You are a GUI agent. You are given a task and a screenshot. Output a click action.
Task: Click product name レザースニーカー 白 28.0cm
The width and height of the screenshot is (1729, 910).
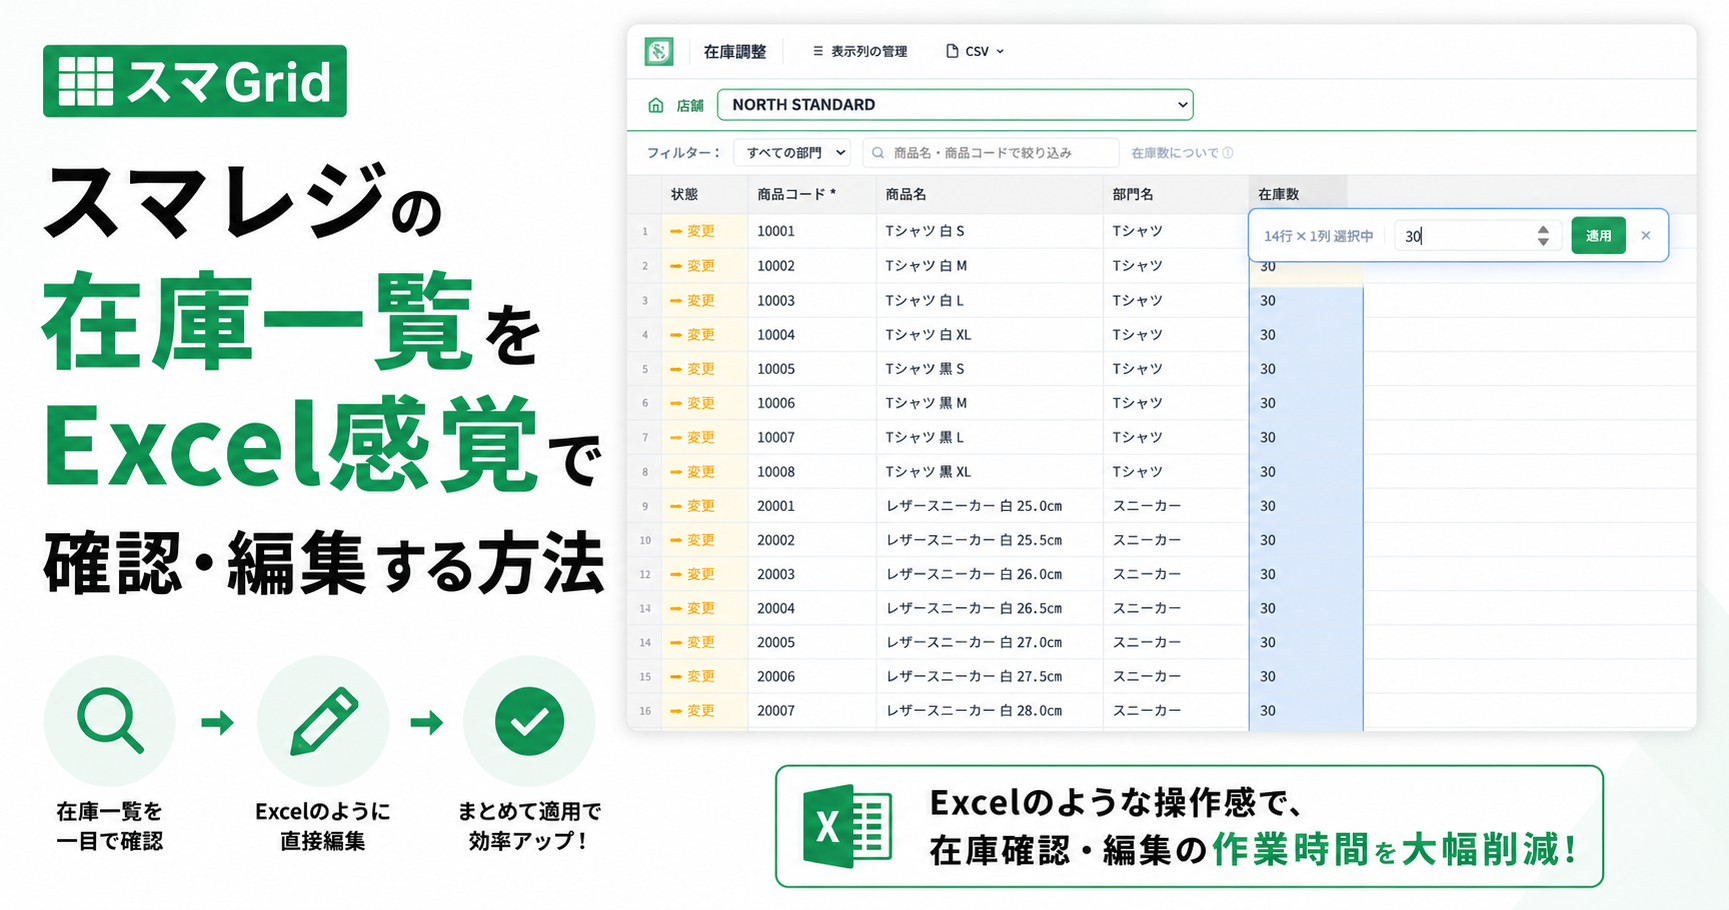pos(974,710)
